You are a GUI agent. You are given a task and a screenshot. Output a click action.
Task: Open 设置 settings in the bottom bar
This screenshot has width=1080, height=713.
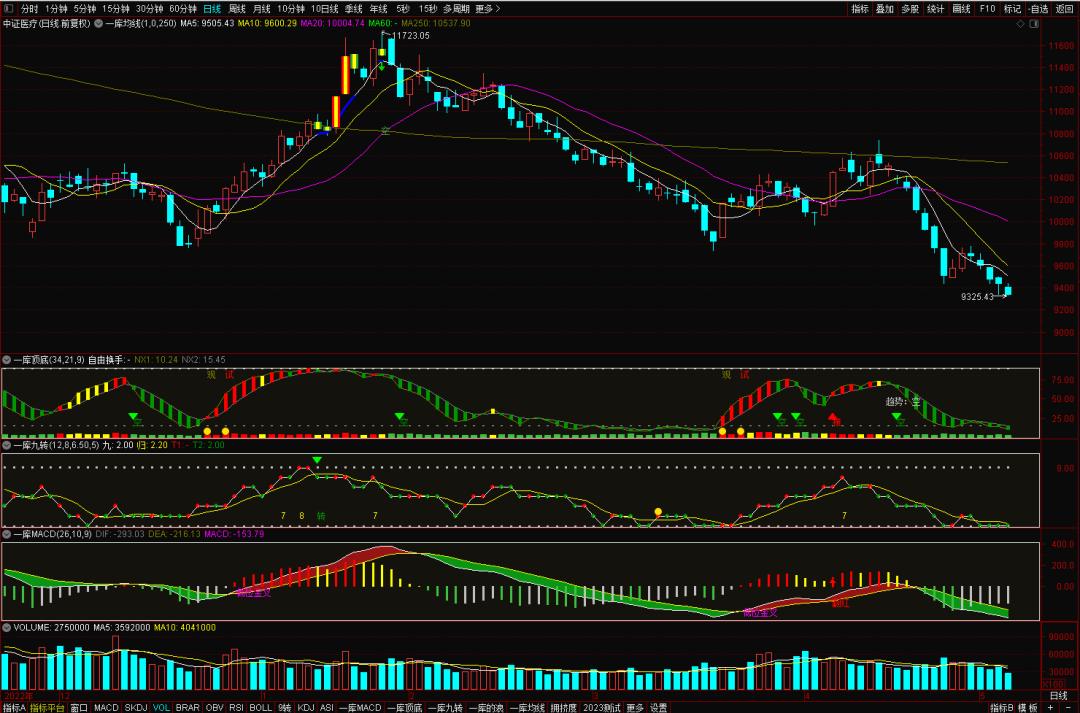(x=658, y=707)
